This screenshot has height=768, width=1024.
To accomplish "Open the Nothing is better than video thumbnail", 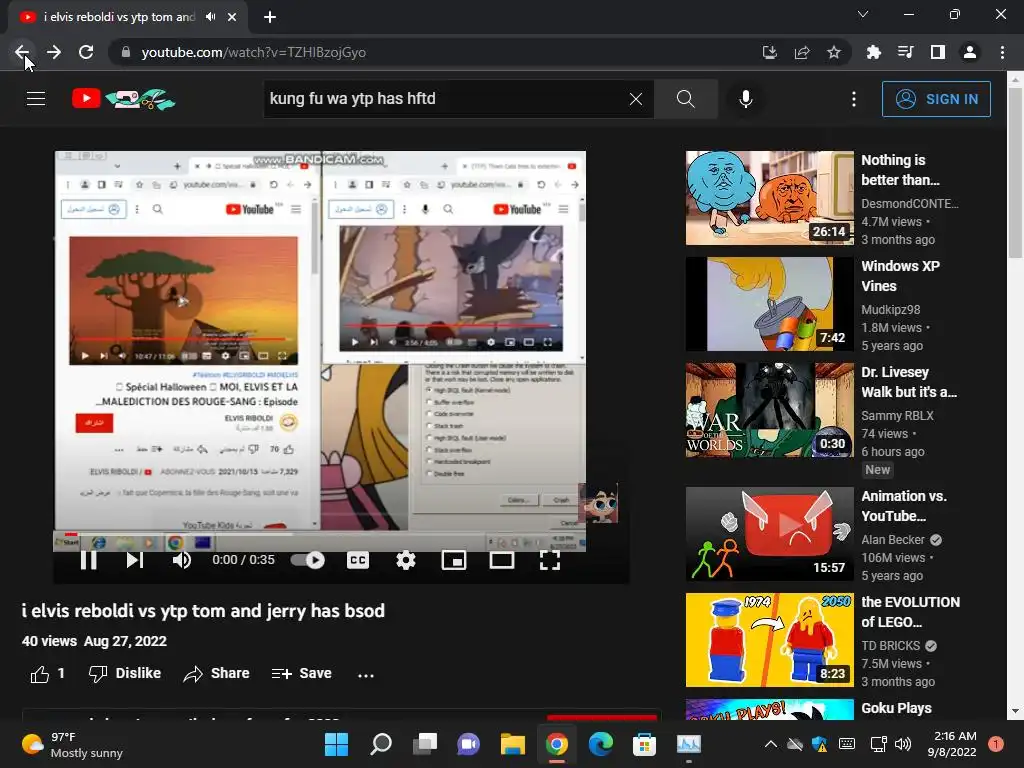I will [x=769, y=198].
